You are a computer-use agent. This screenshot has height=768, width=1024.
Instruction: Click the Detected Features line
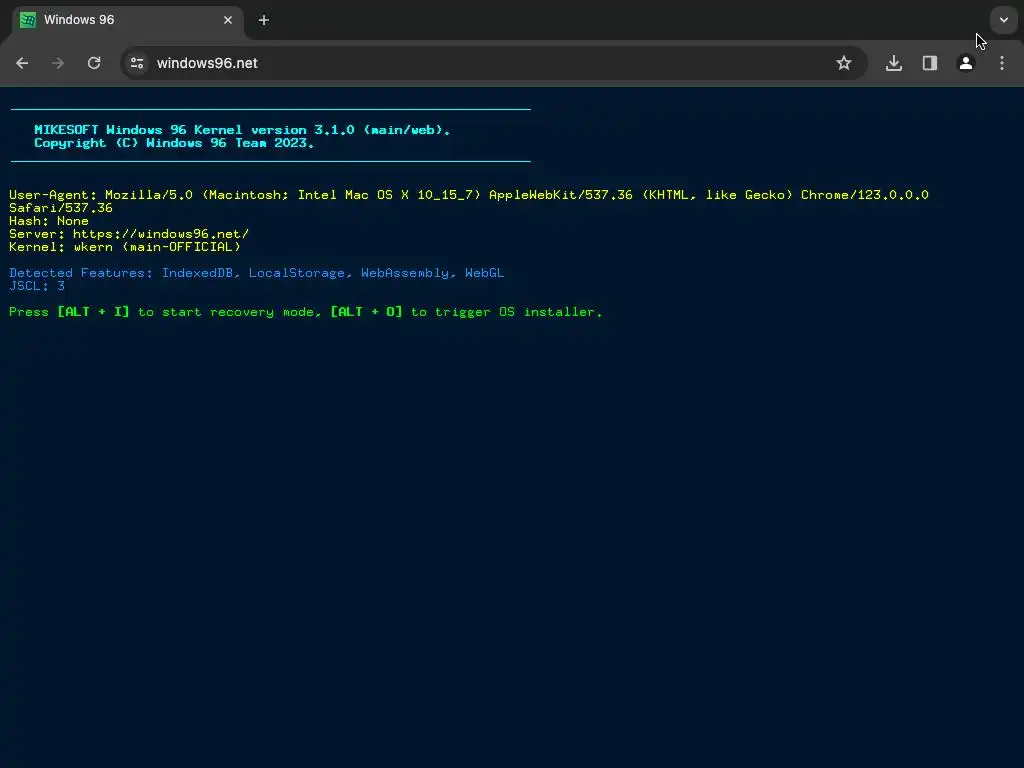coord(257,273)
